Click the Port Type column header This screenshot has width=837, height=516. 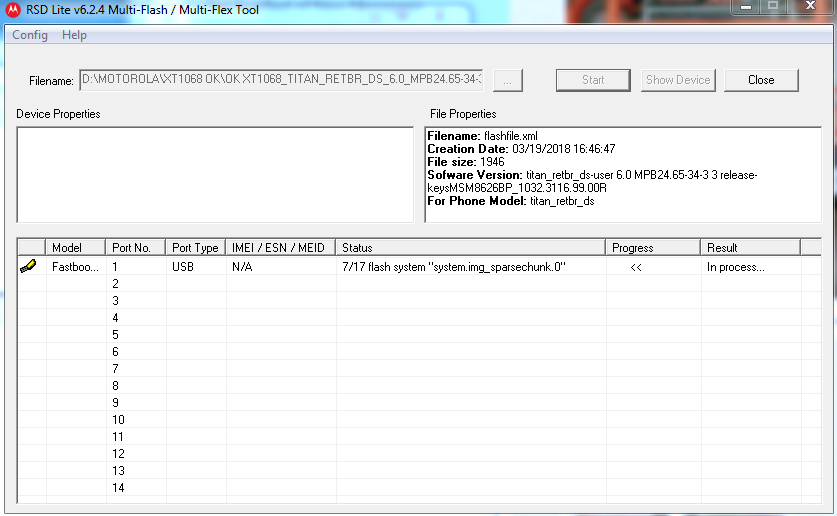point(195,248)
